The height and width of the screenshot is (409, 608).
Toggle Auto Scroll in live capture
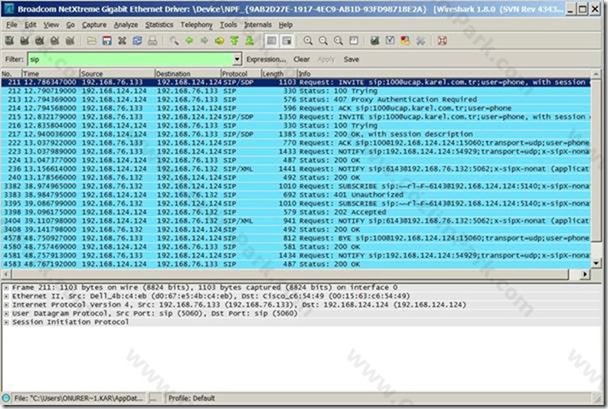(x=287, y=41)
